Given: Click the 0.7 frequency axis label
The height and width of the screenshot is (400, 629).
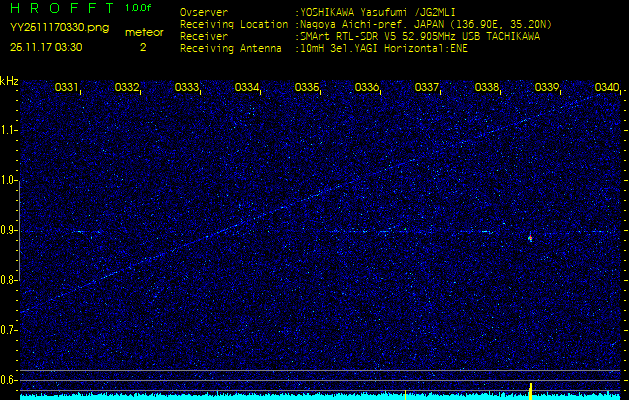Looking at the screenshot, I should [x=9, y=330].
